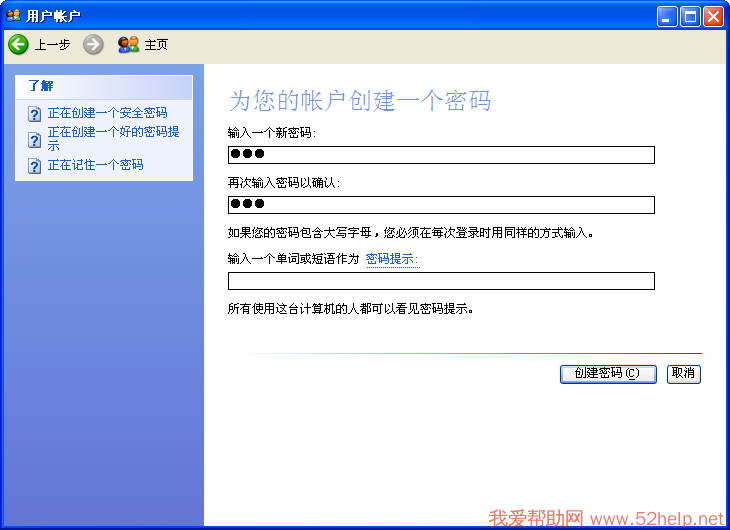Viewport: 730px width, 530px height.
Task: Click the 用户帐户 title bar icon
Action: click(x=13, y=16)
